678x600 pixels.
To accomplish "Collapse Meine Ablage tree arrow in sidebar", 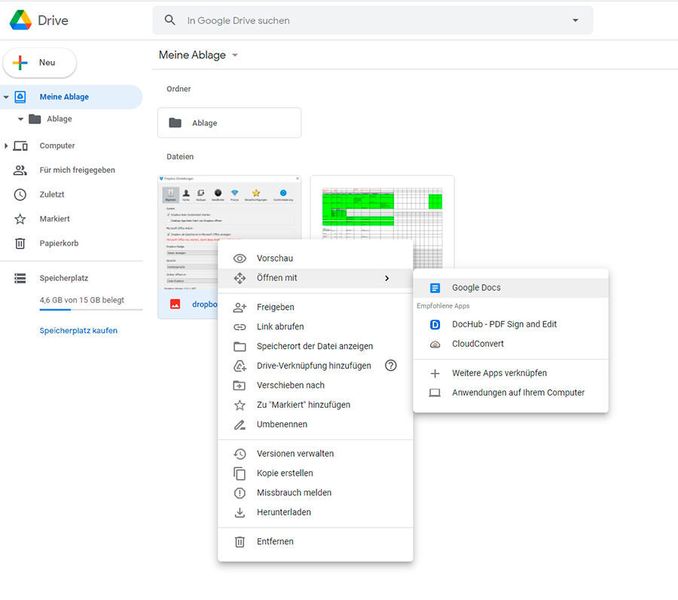I will (x=6, y=97).
